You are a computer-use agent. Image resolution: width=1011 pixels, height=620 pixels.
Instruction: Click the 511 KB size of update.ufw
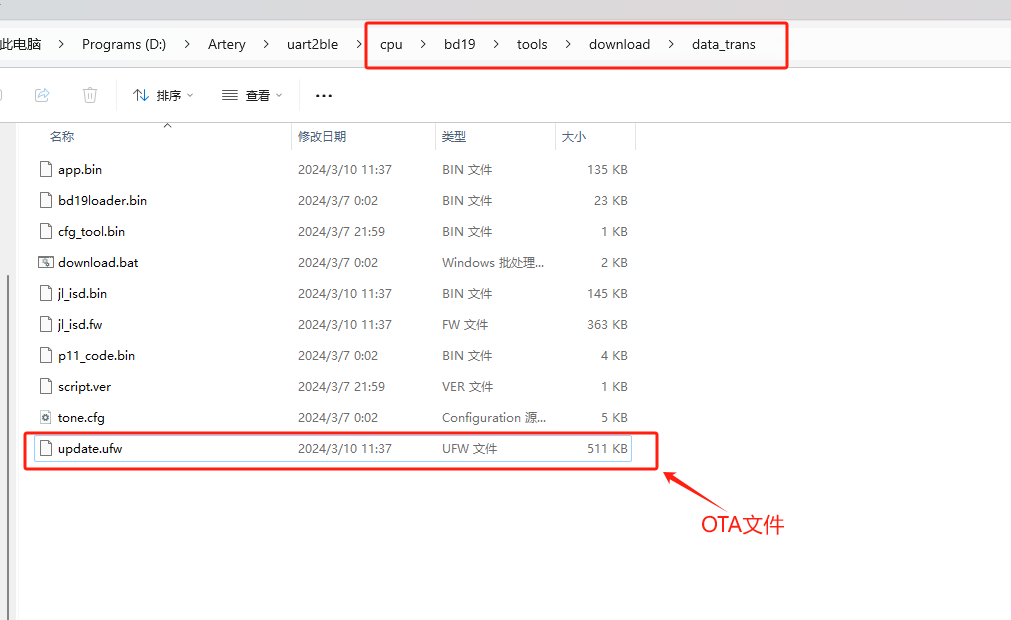coord(607,449)
